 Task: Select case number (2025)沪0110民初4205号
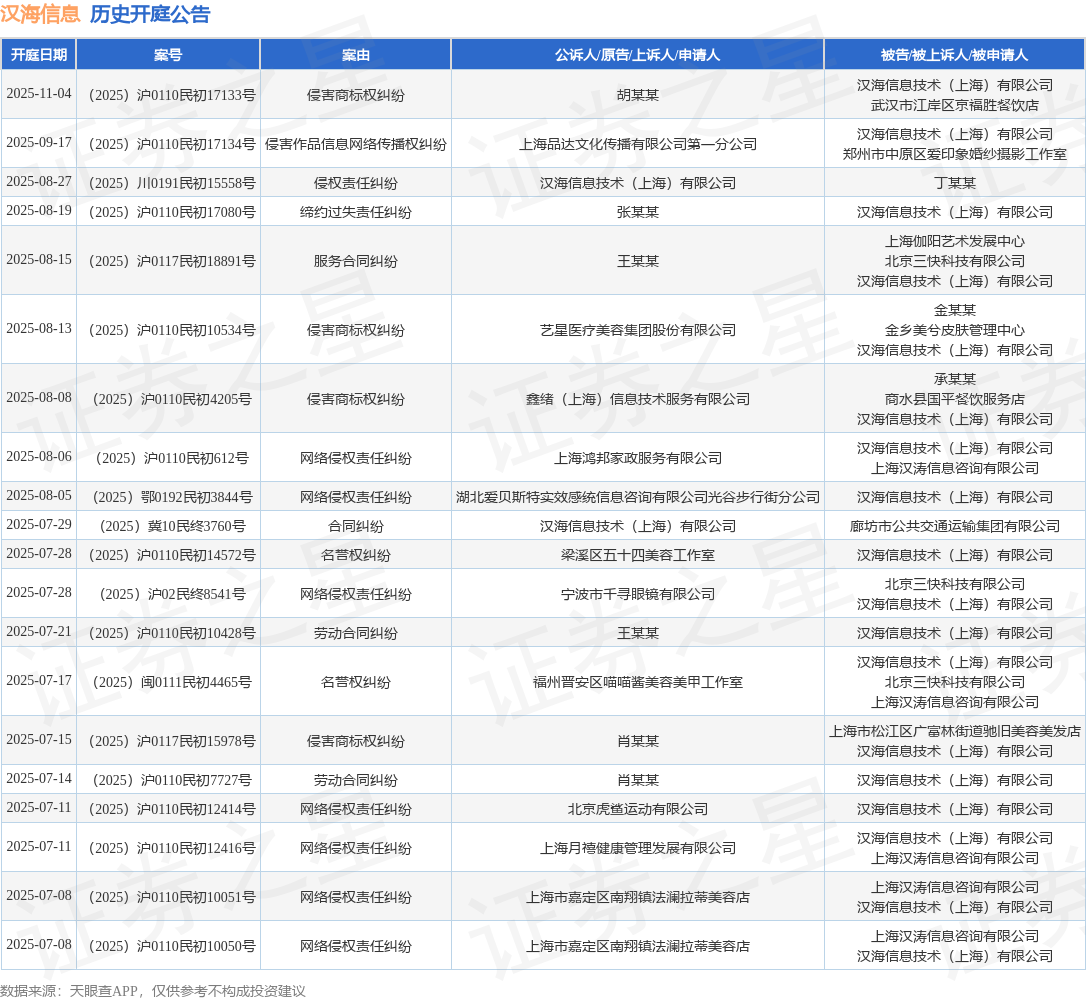172,399
